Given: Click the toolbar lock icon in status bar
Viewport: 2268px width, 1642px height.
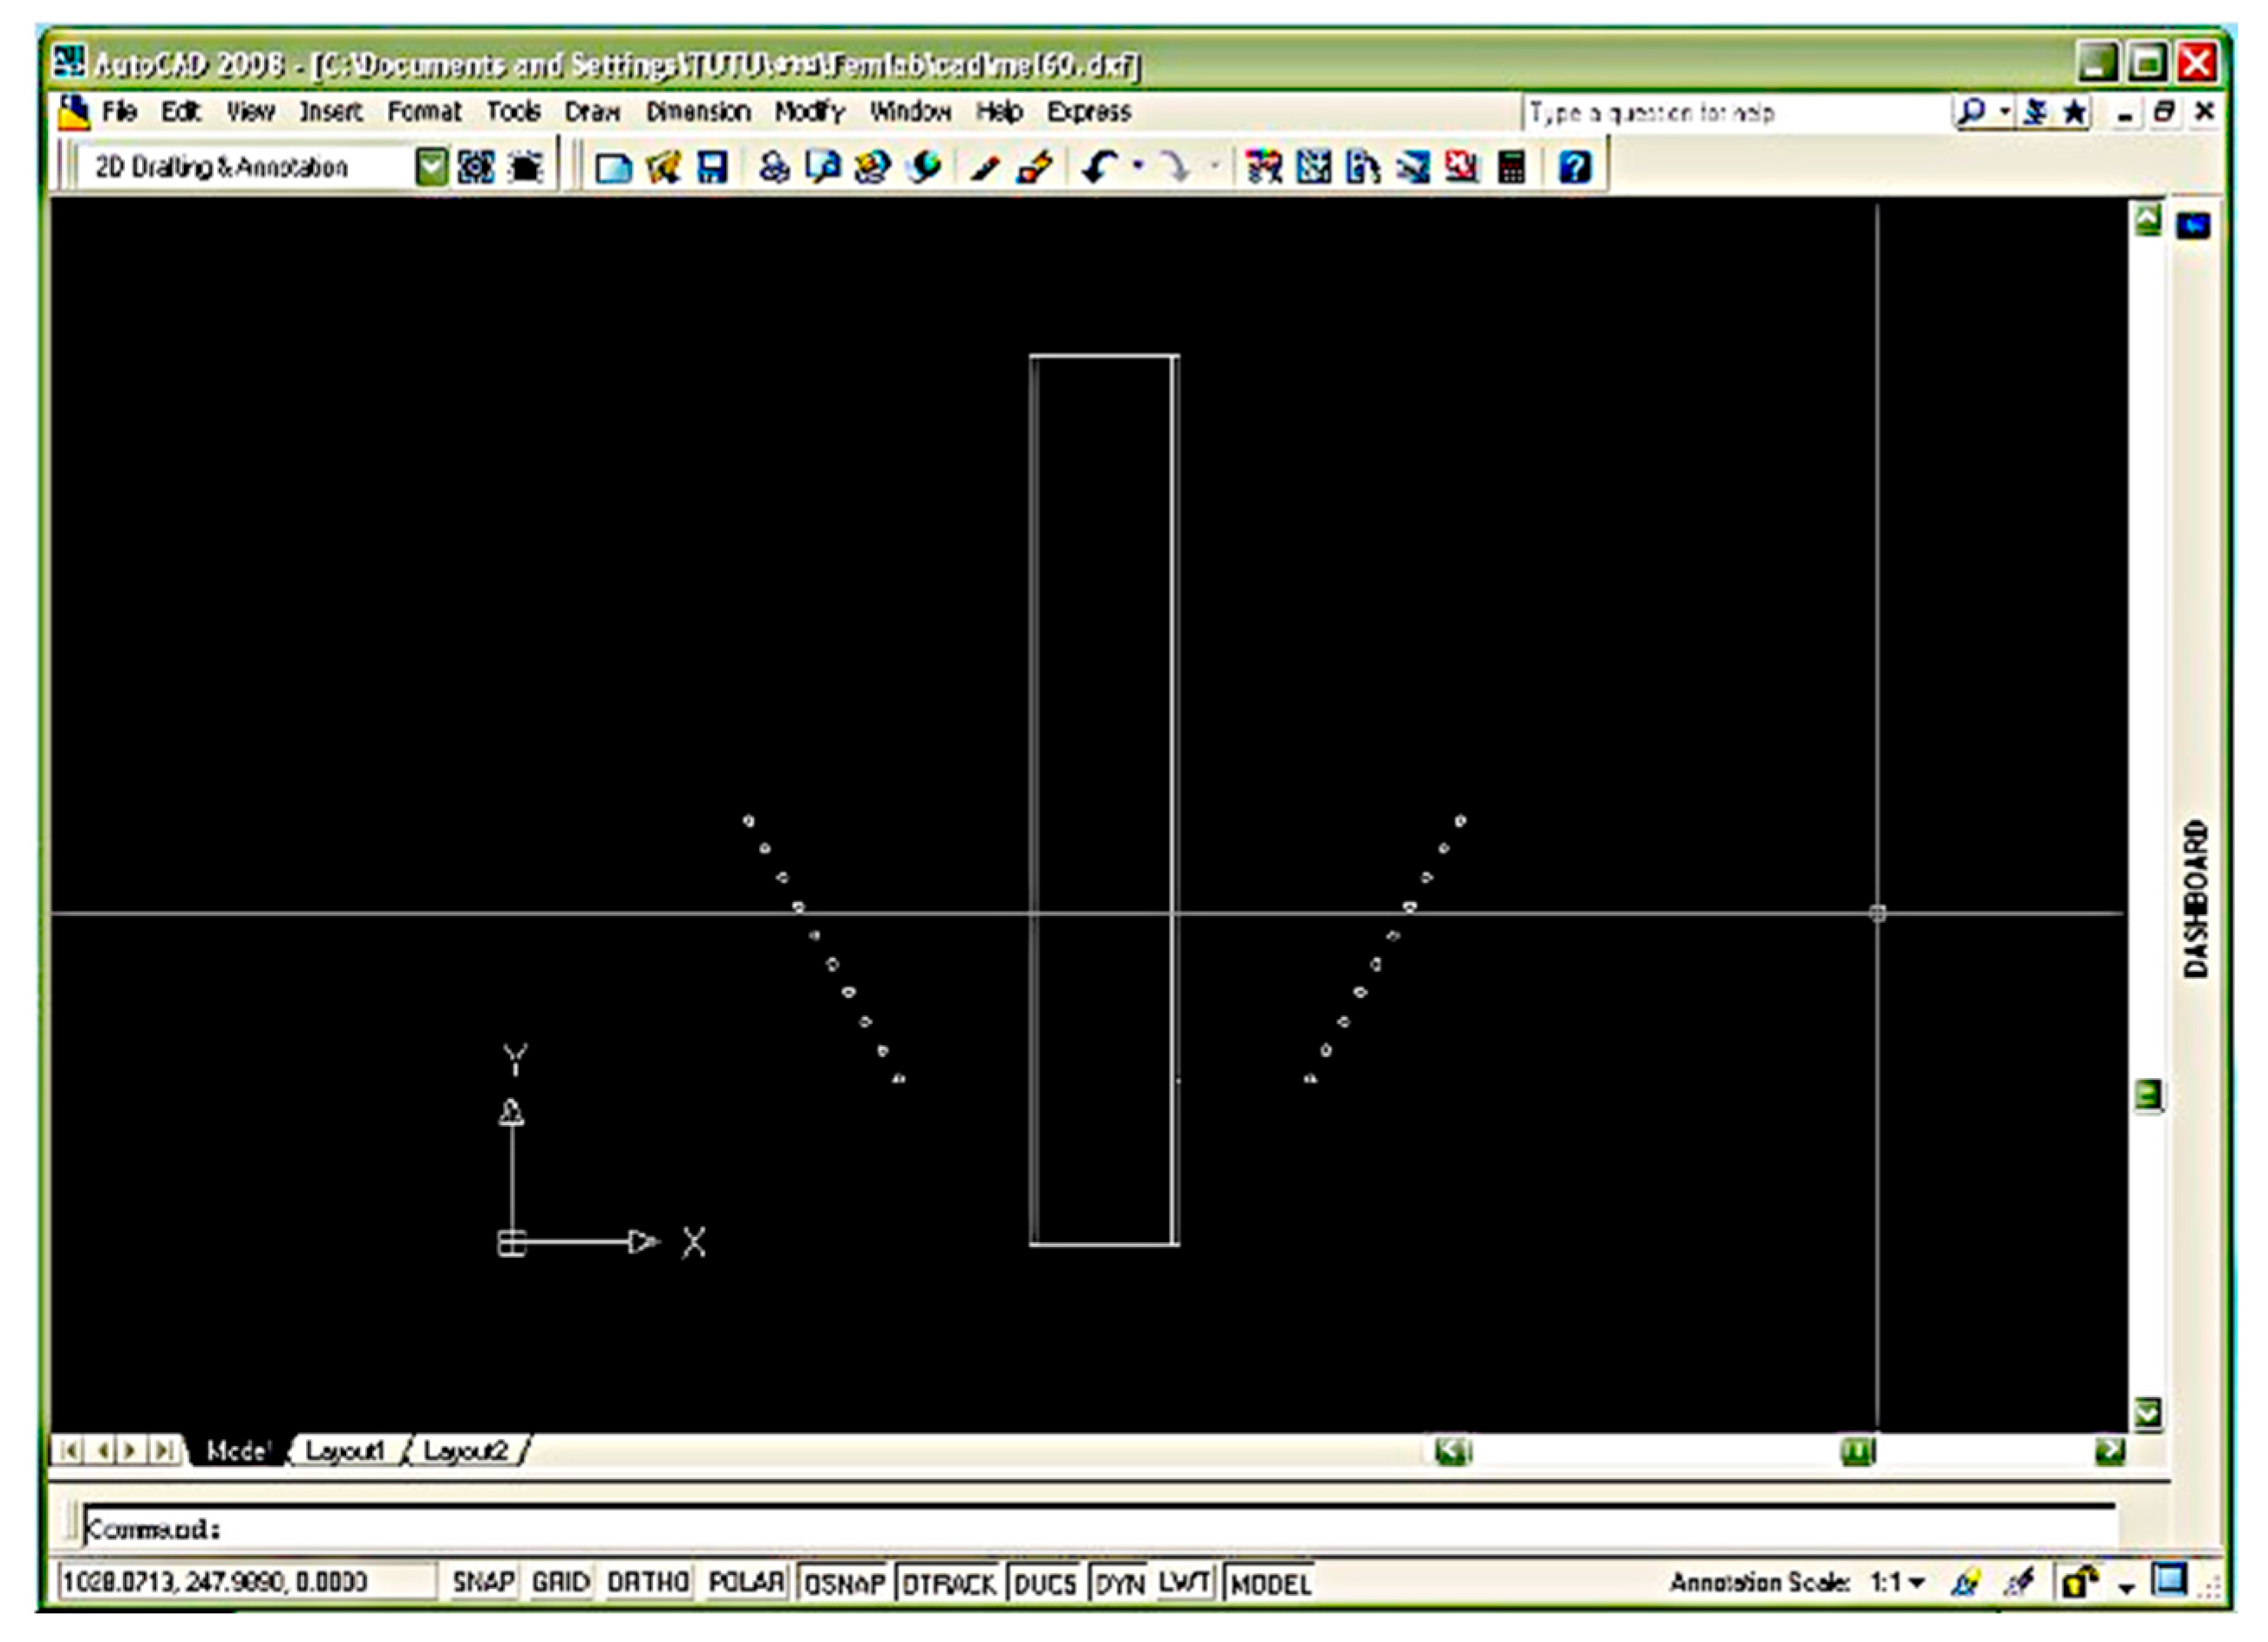Looking at the screenshot, I should coord(2079,1583).
